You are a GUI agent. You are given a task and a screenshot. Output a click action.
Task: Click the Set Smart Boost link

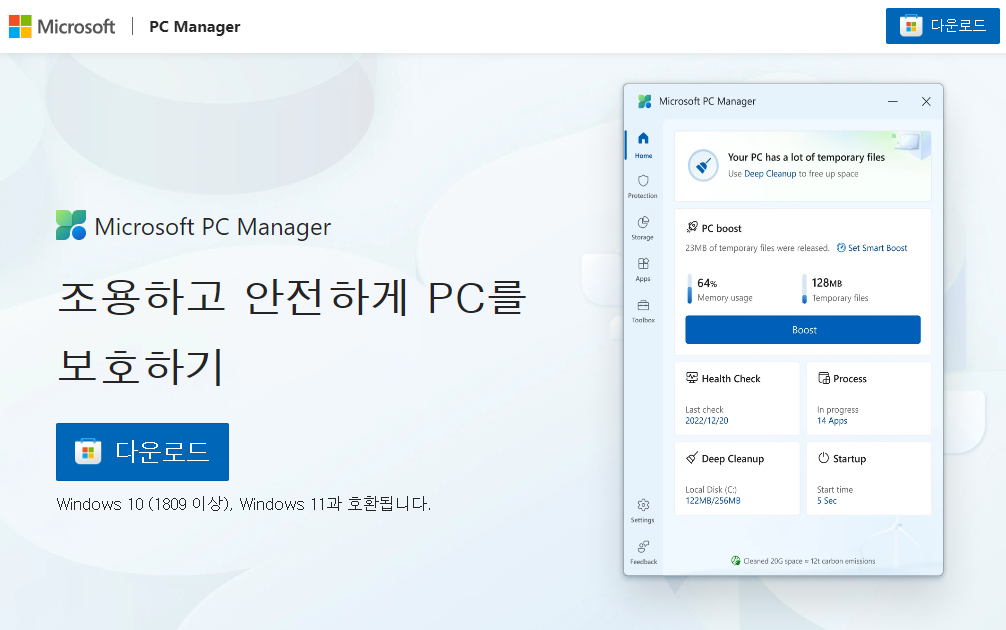872,248
